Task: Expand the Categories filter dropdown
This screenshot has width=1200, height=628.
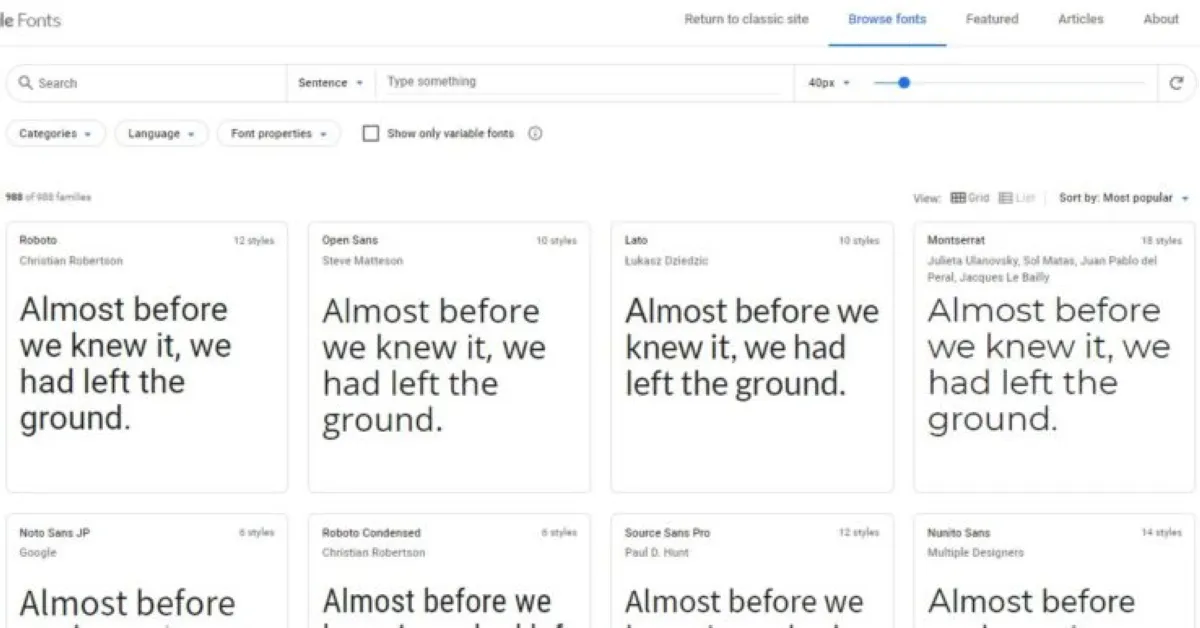Action: click(x=56, y=134)
